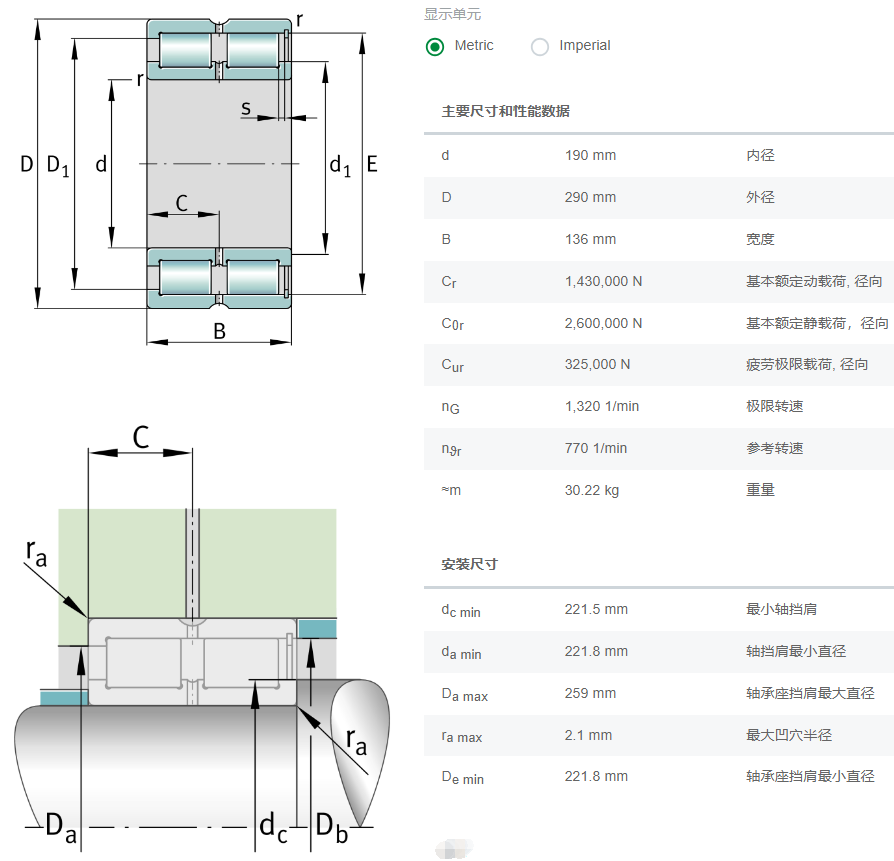Click the 1,320 1/min limiting speed value
Image resolution: width=894 pixels, height=861 pixels.
coord(602,406)
